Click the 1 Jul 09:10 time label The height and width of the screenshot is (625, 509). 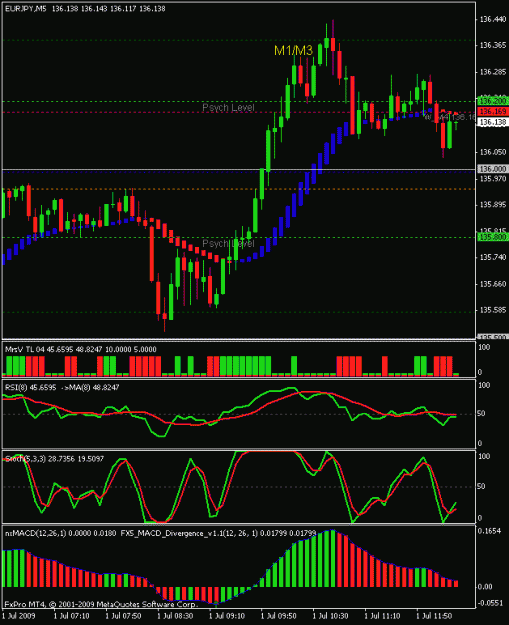pyautogui.click(x=227, y=616)
